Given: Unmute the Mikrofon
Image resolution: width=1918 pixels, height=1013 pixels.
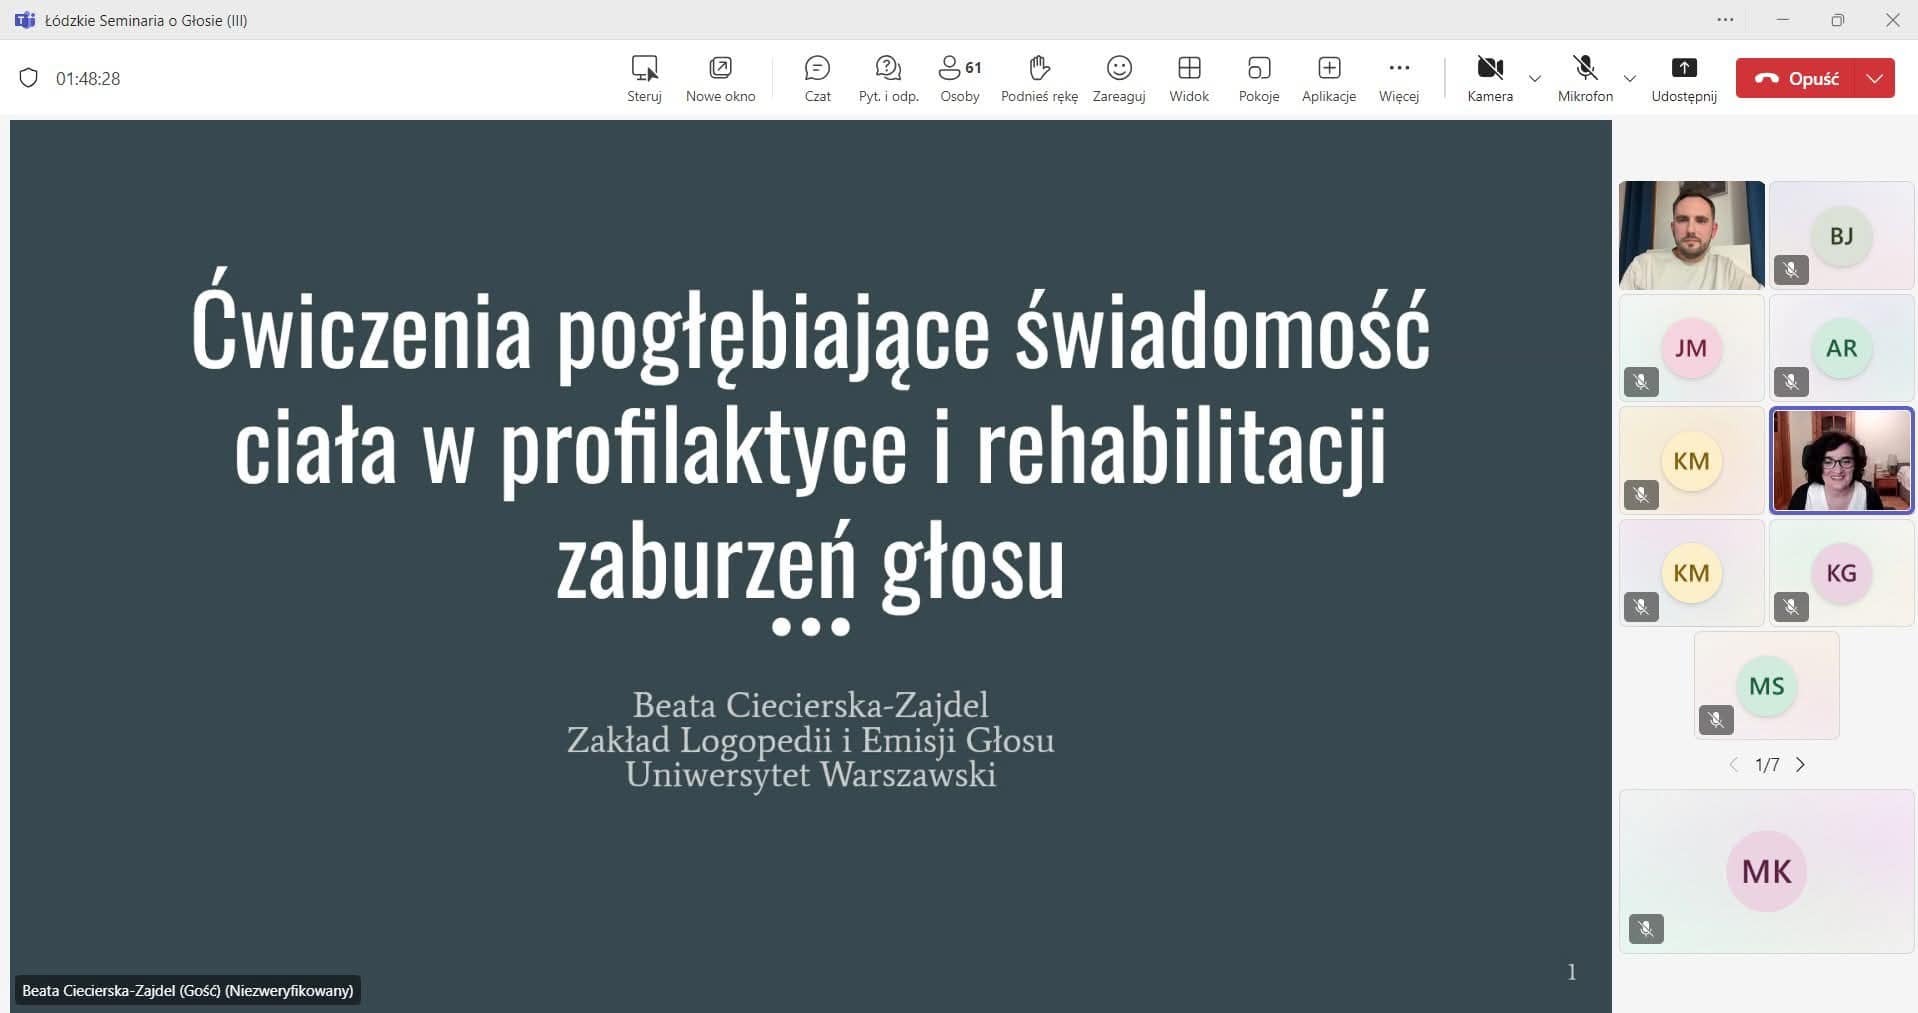Looking at the screenshot, I should click(1584, 78).
